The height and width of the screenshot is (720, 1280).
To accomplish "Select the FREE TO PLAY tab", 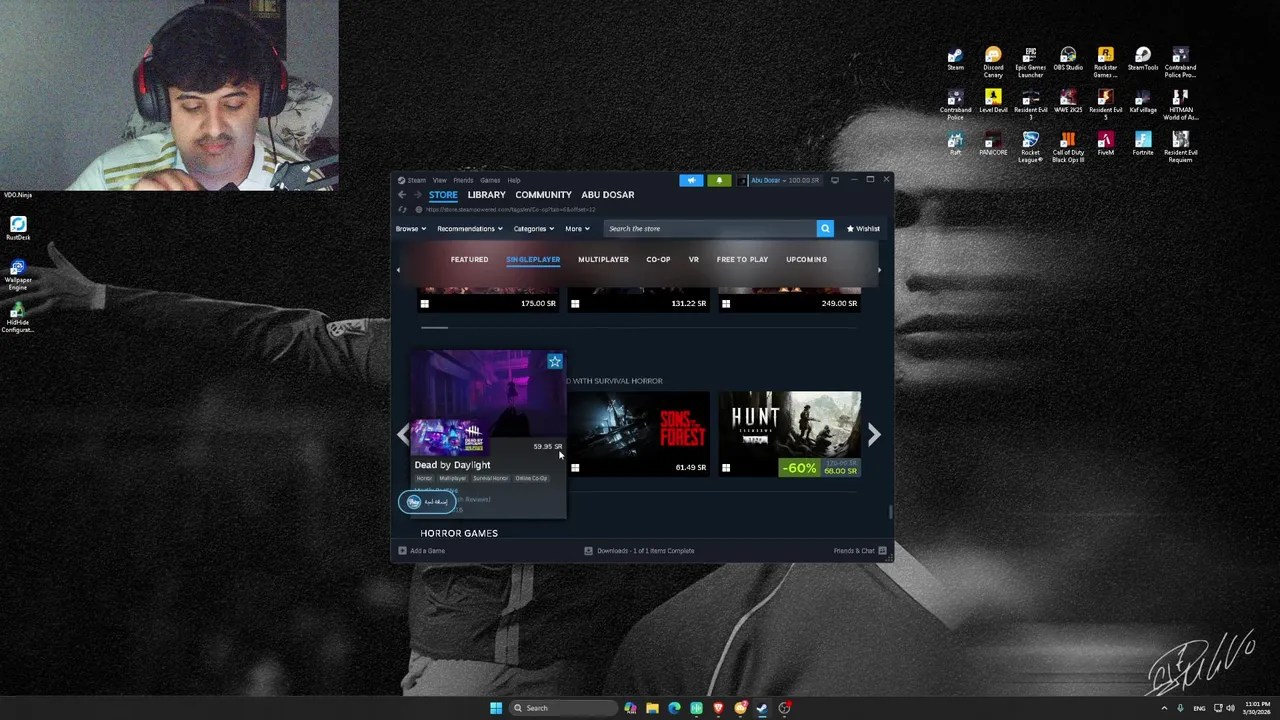I will pos(742,260).
